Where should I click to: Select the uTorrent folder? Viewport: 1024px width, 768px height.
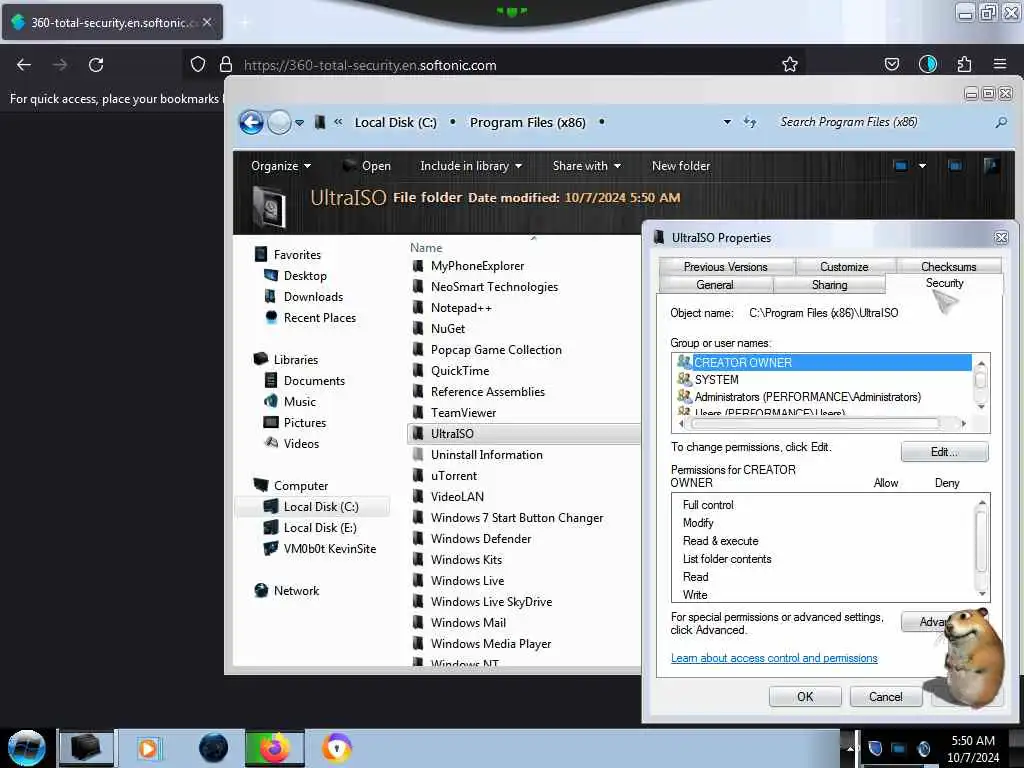(453, 475)
